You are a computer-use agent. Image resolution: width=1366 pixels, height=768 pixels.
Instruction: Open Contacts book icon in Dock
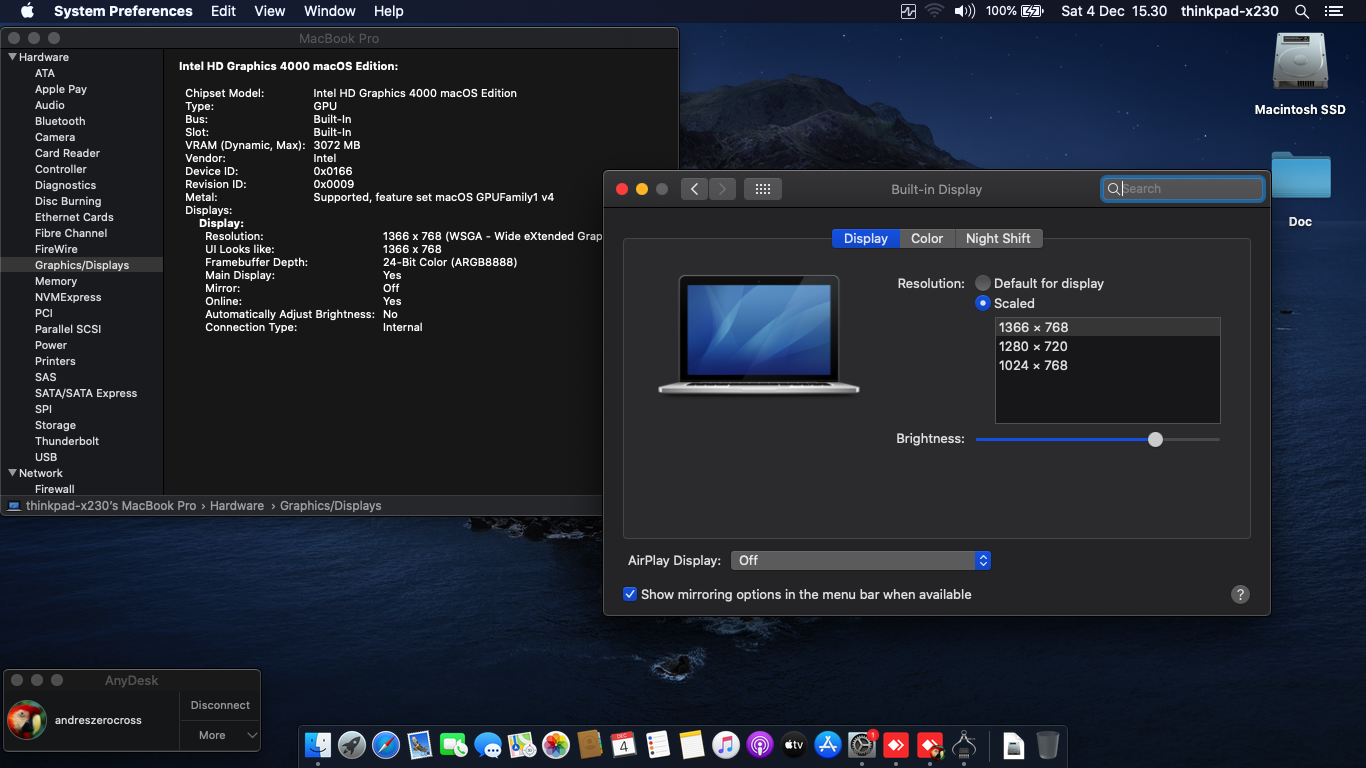click(x=590, y=745)
